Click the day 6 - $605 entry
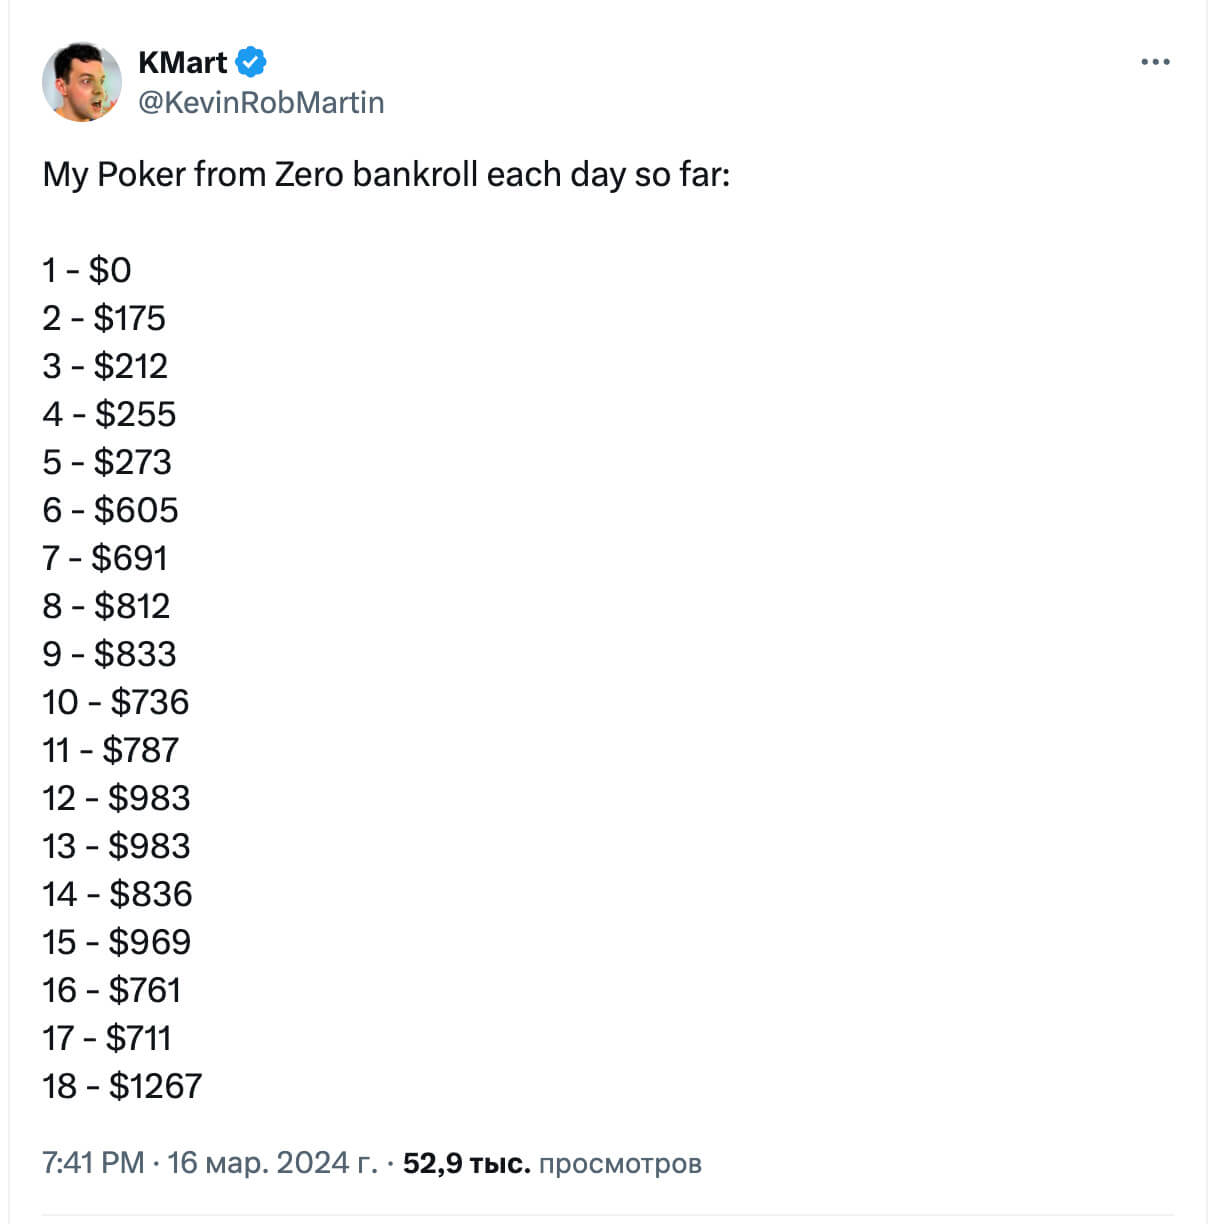The width and height of the screenshot is (1218, 1224). pyautogui.click(x=110, y=510)
